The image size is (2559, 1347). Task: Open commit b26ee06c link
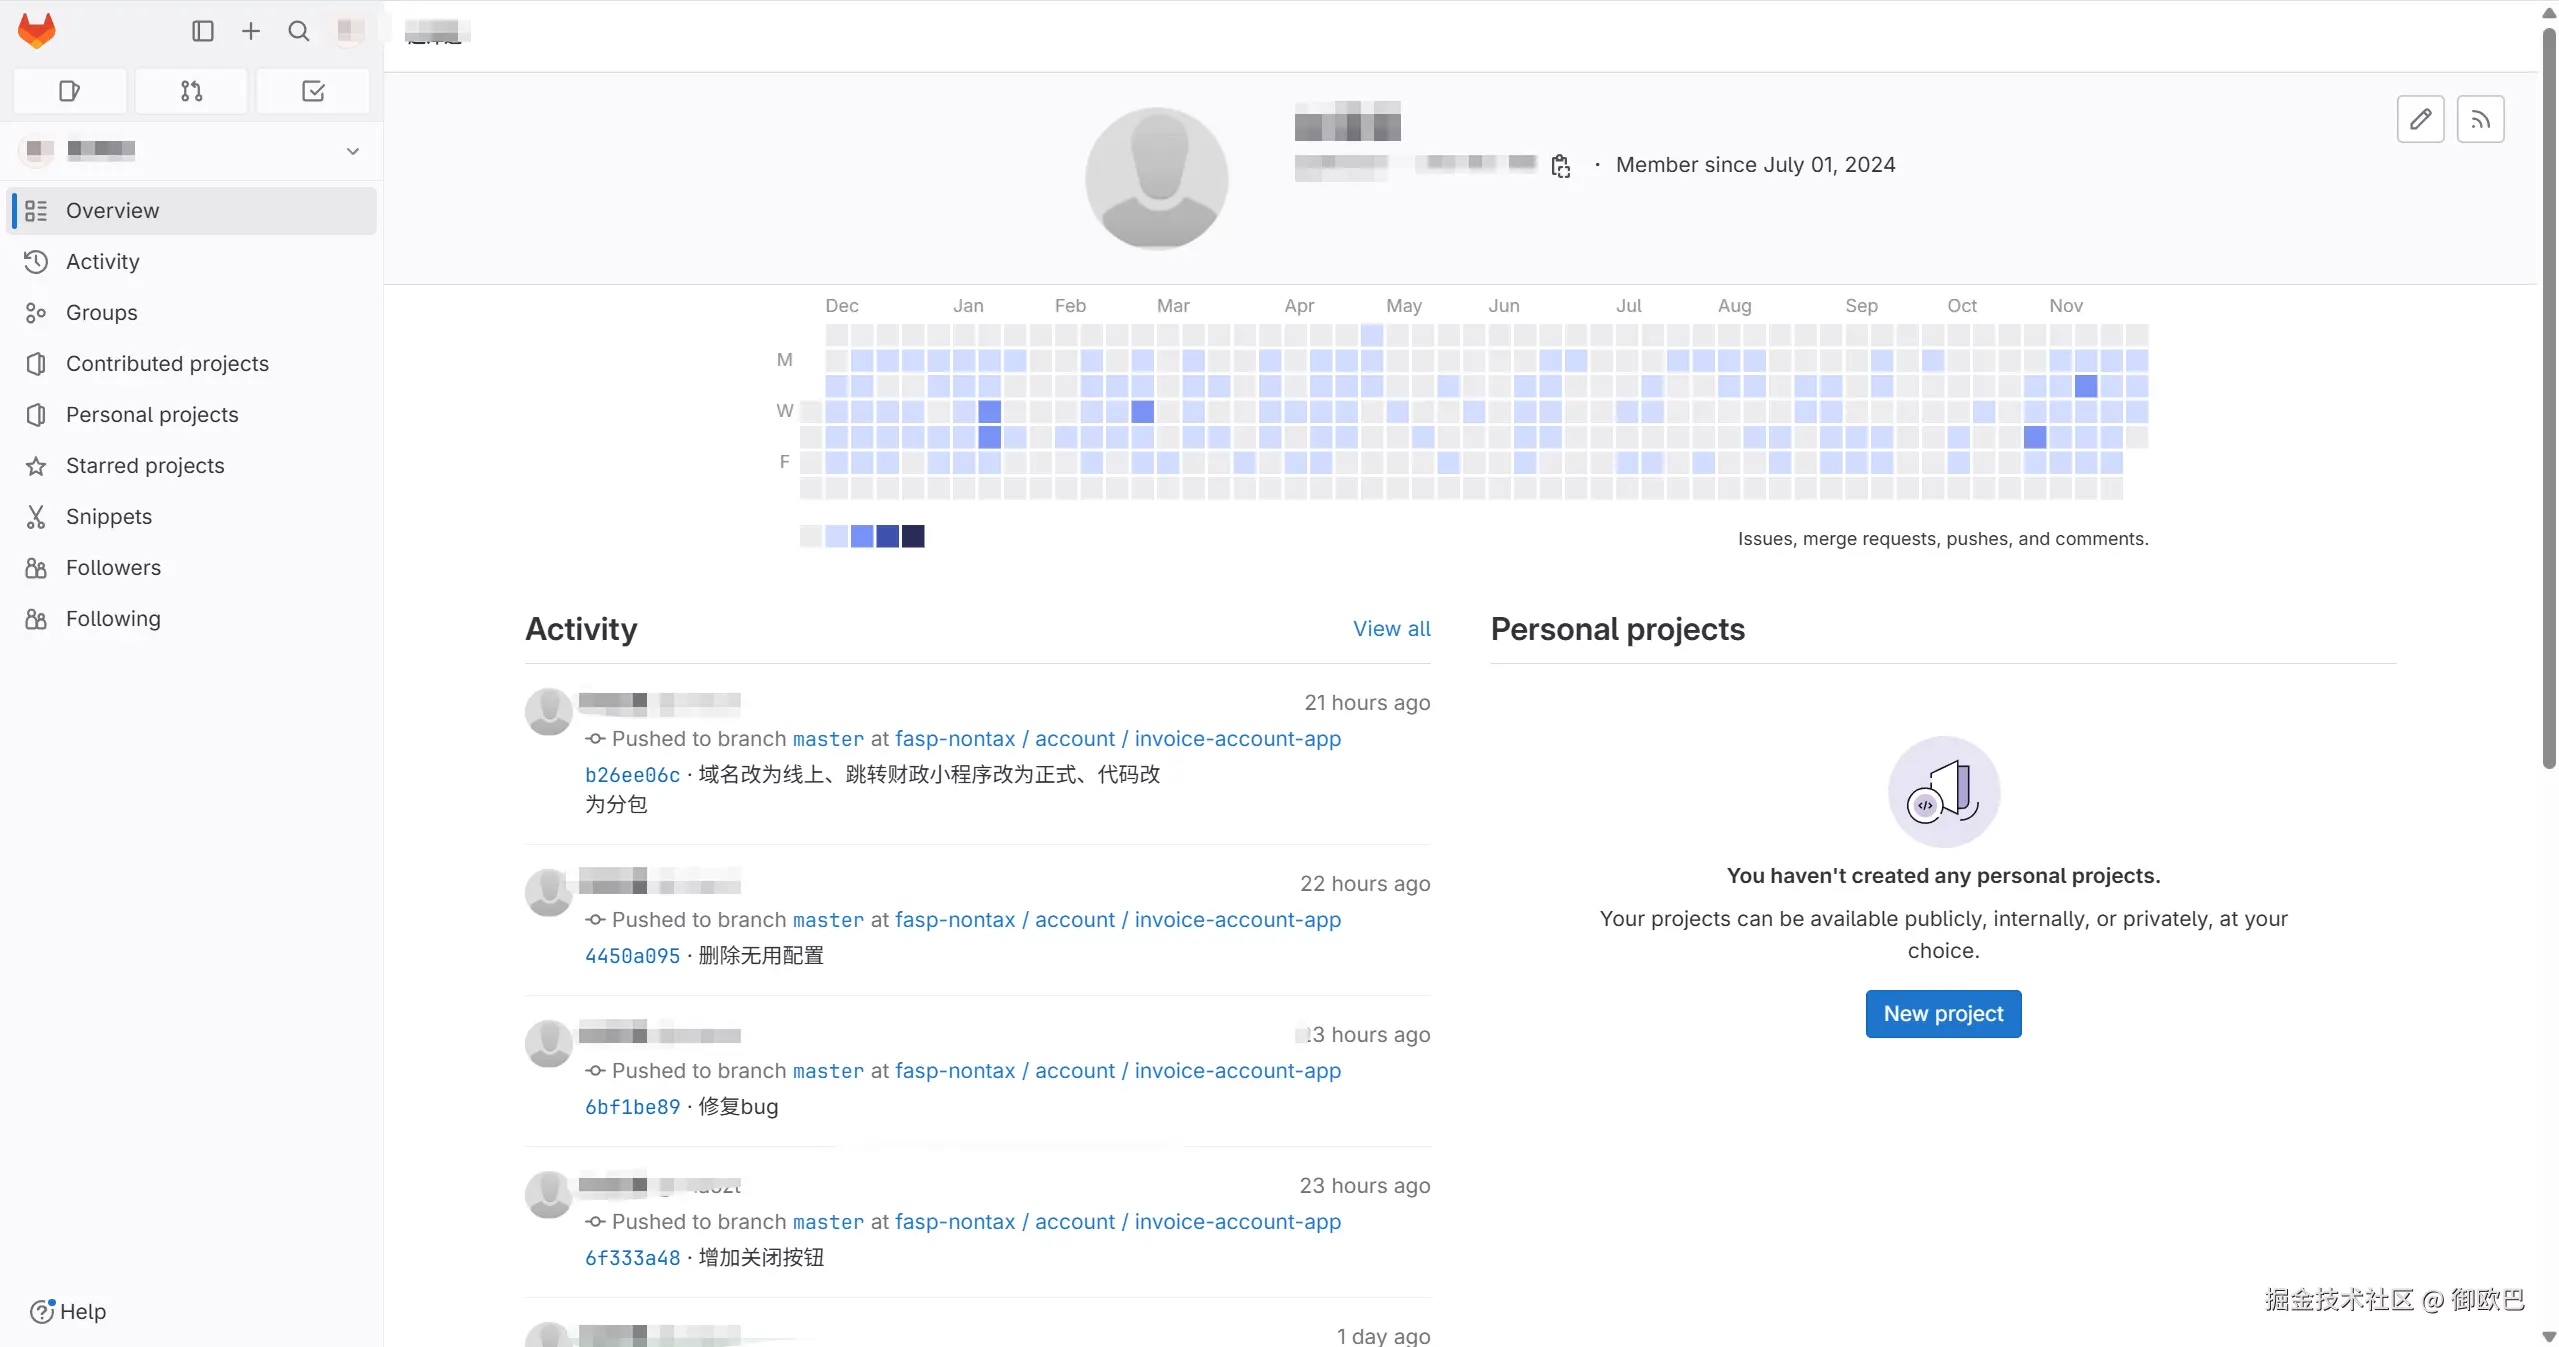[x=632, y=775]
